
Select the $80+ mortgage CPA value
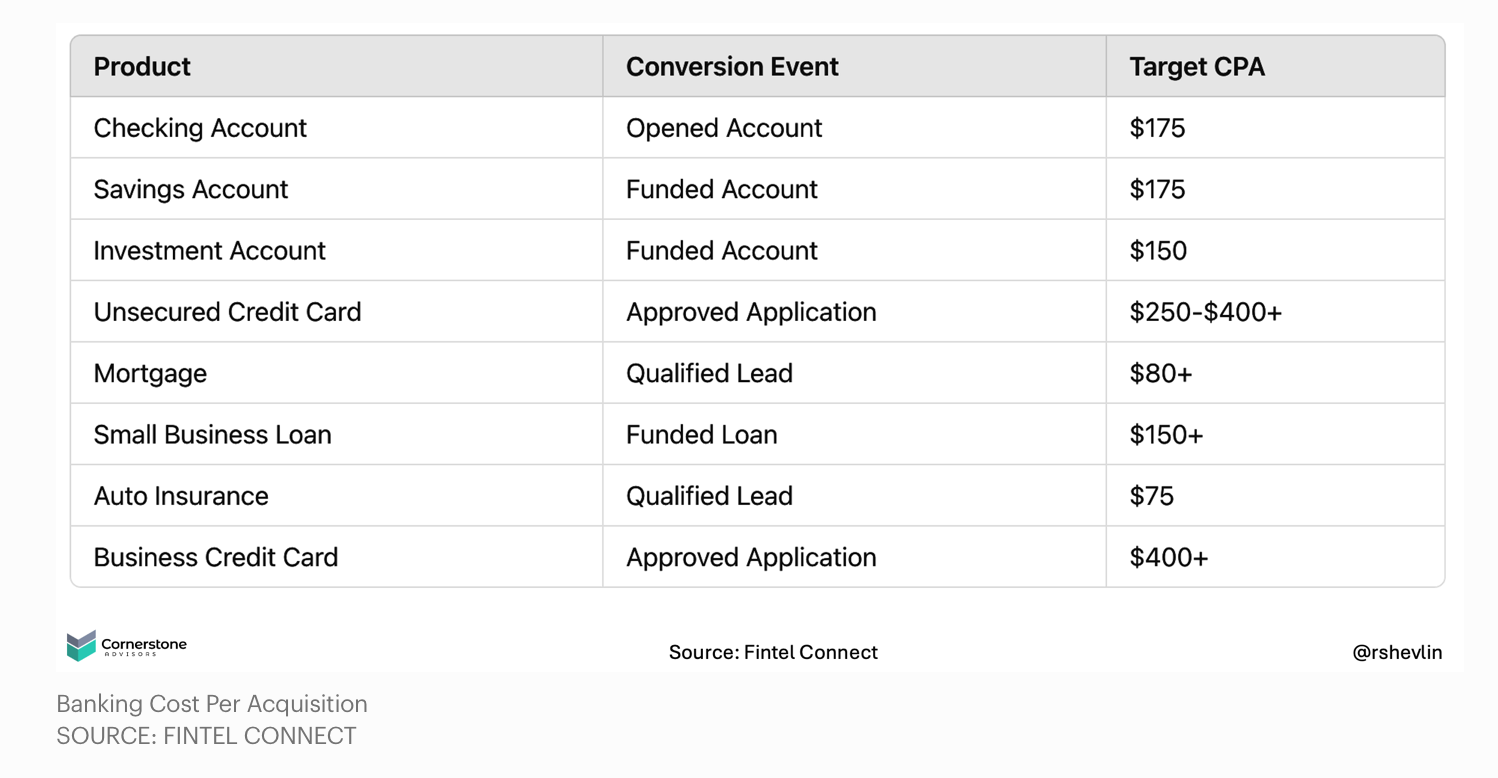click(x=1161, y=373)
